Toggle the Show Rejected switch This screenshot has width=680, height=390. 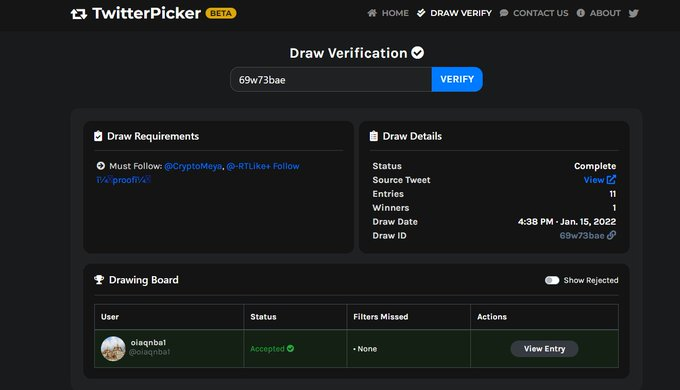552,280
